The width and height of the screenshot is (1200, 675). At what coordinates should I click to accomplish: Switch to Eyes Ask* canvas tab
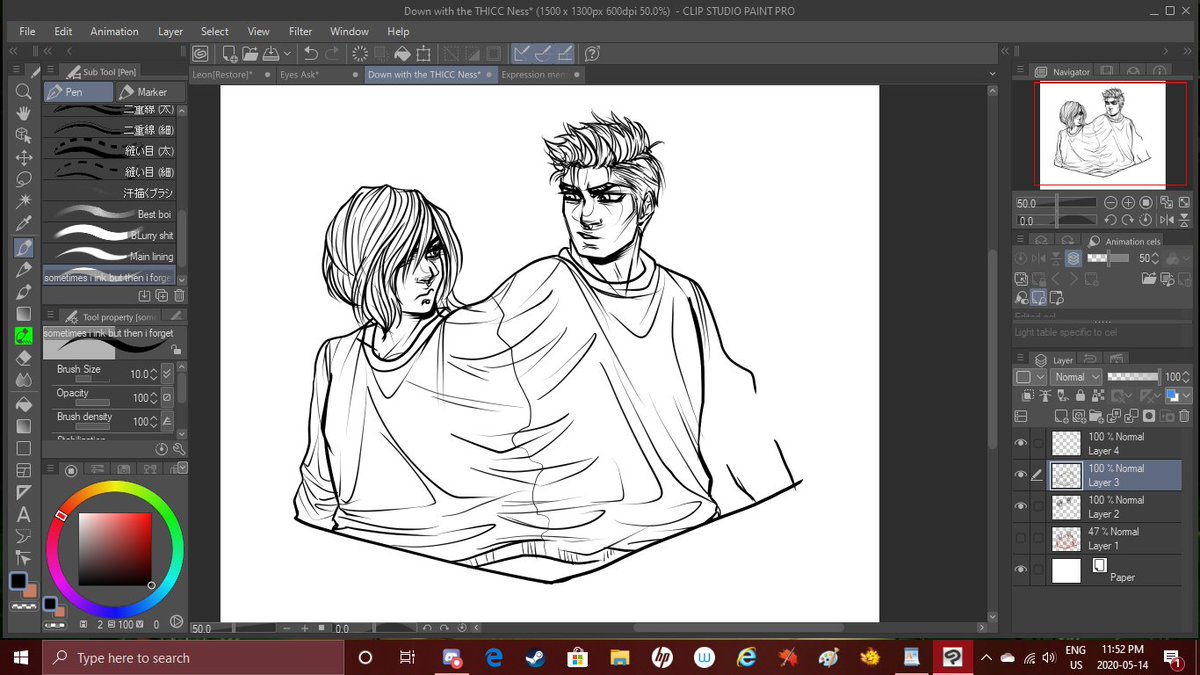pyautogui.click(x=320, y=74)
